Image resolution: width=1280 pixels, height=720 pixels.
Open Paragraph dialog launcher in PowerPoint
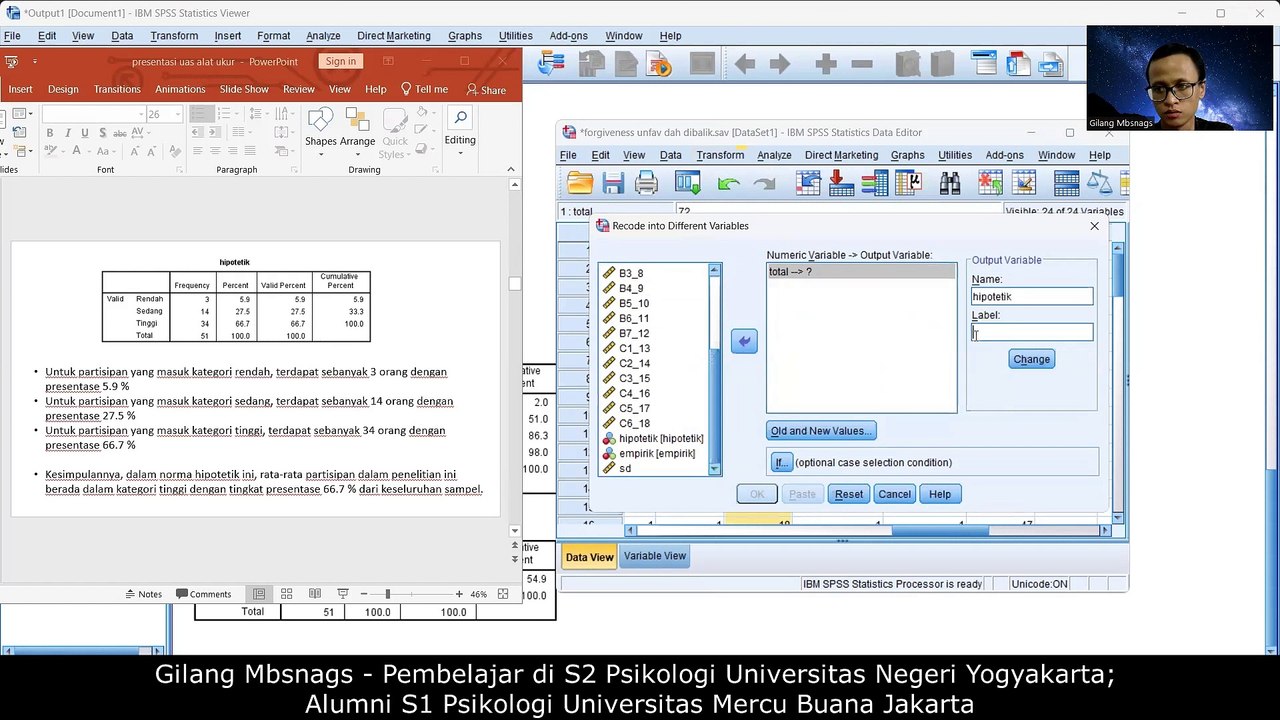pyautogui.click(x=294, y=169)
